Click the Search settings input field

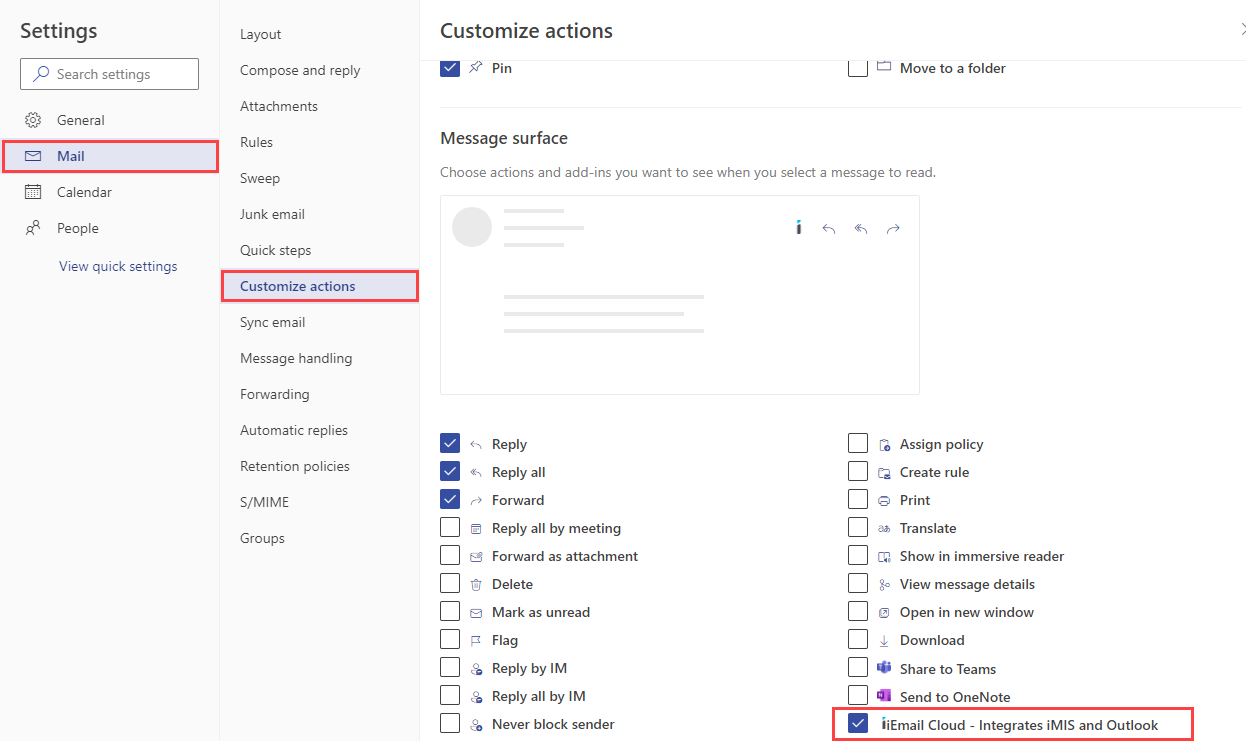tap(120, 74)
